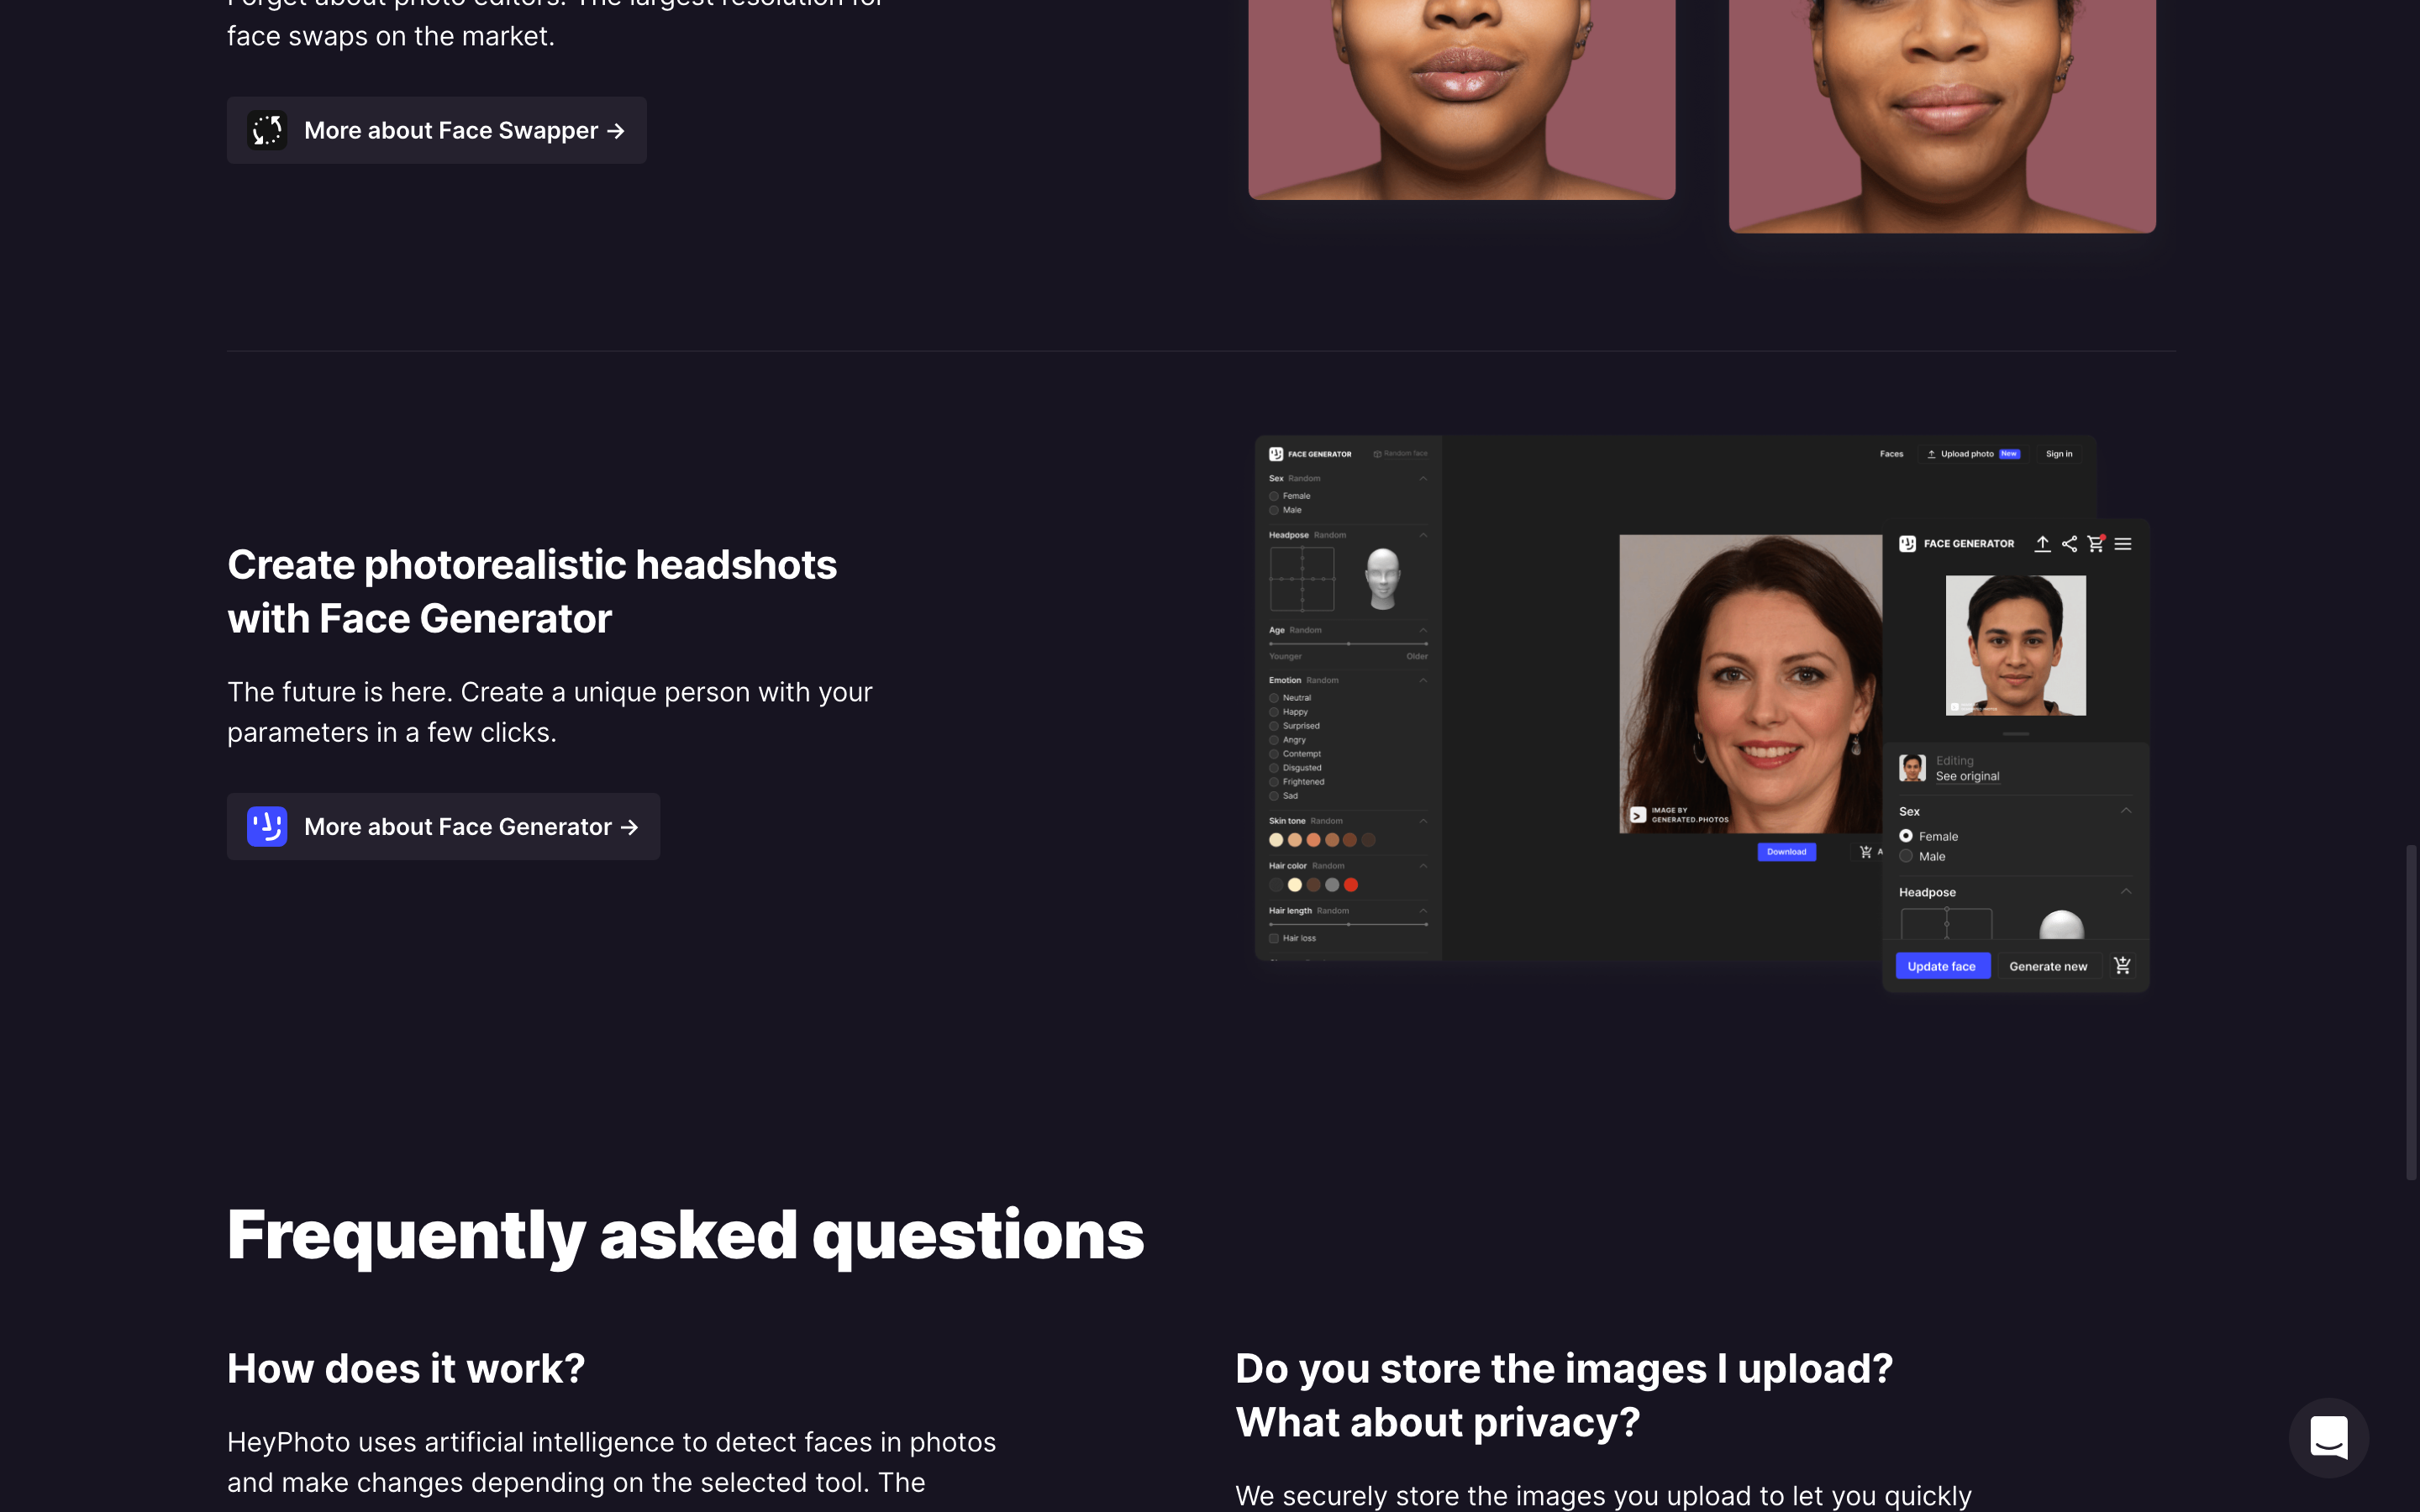Select Contempt emotion radio
The image size is (2420, 1512).
[1274, 754]
